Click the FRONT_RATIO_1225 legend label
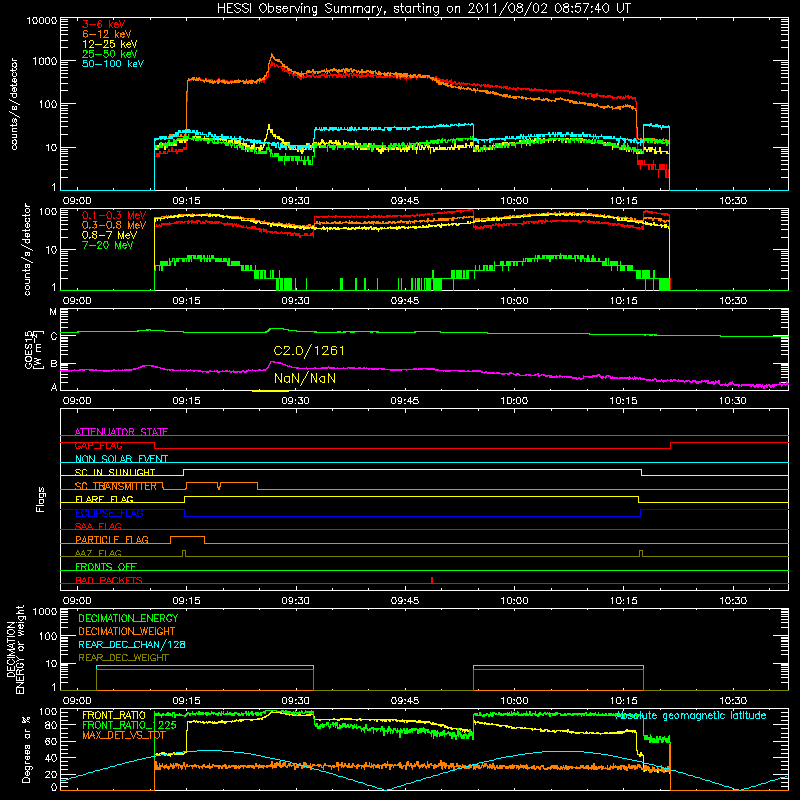 (129, 725)
